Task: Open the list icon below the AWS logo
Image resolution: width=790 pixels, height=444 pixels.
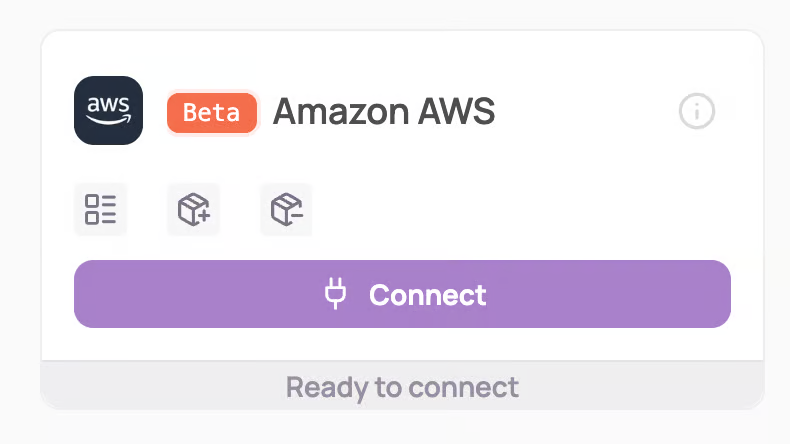Action: [100, 210]
